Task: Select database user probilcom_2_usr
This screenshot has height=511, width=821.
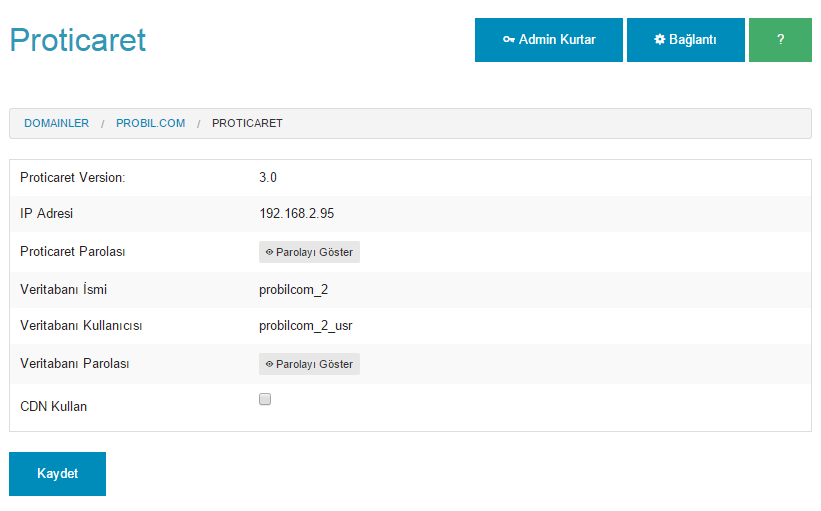Action: pos(306,326)
